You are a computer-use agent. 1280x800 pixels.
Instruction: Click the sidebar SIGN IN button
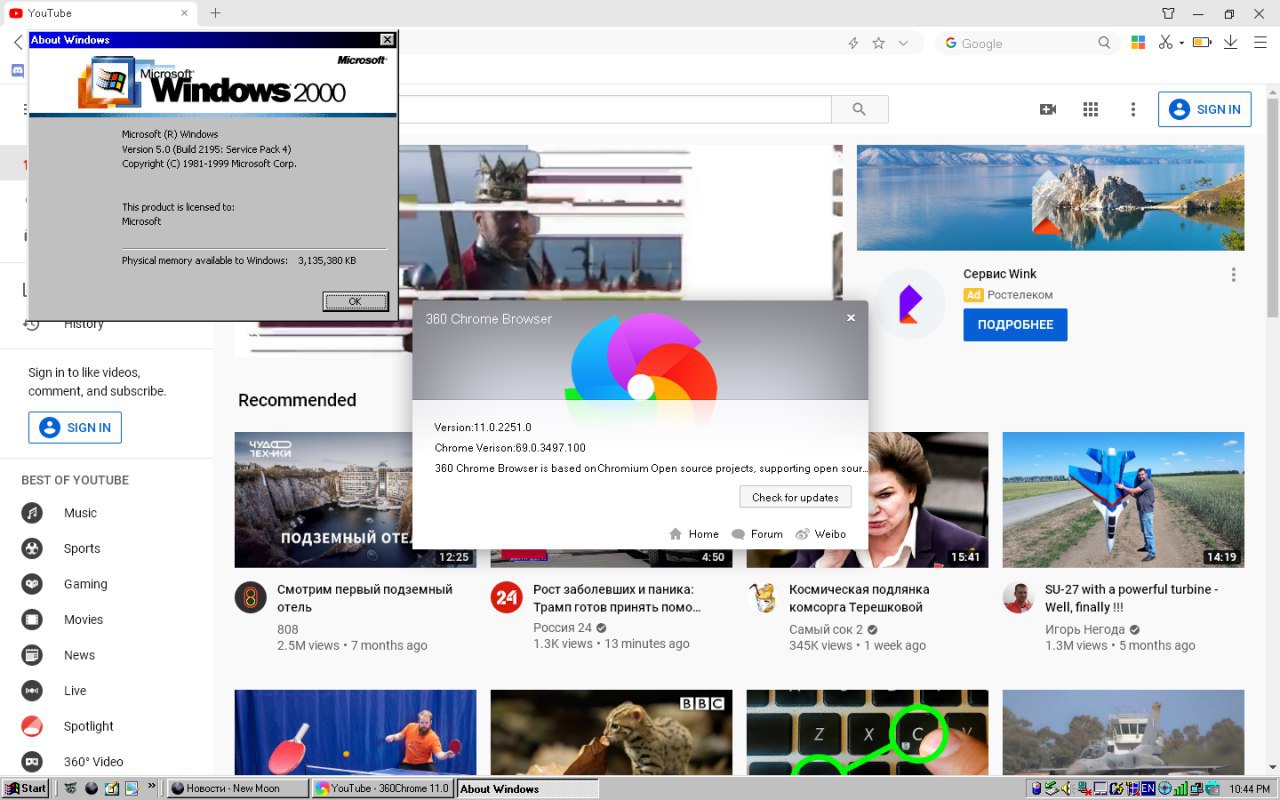(75, 427)
